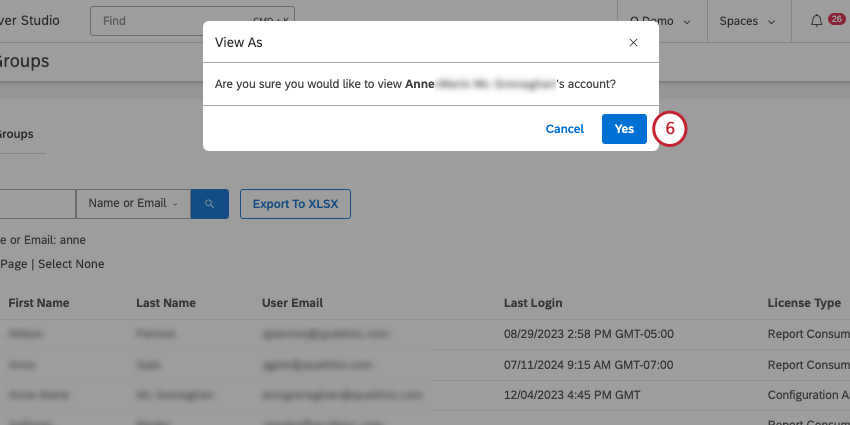The image size is (850, 425).
Task: Confirm with the Yes button
Action: (x=624, y=129)
